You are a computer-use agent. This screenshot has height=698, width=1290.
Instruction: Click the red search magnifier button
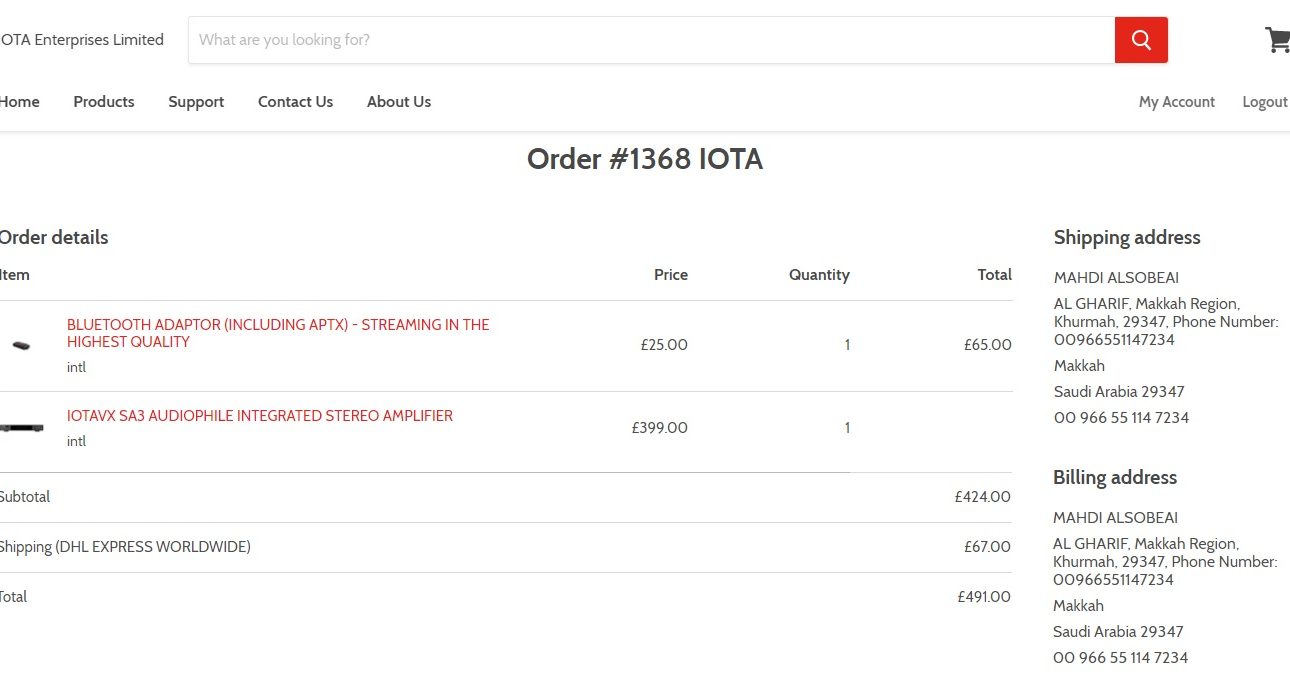[1141, 40]
